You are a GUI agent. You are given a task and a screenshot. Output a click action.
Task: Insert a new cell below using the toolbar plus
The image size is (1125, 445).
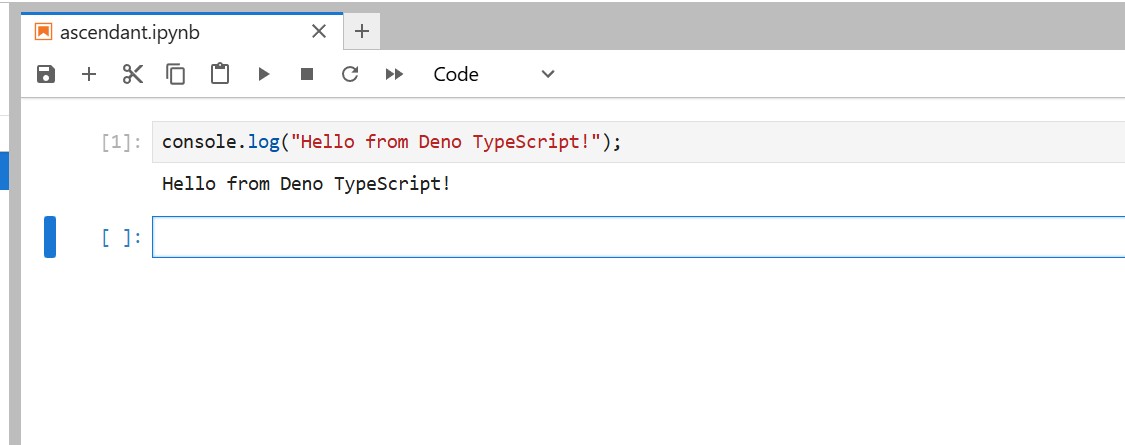pyautogui.click(x=89, y=74)
